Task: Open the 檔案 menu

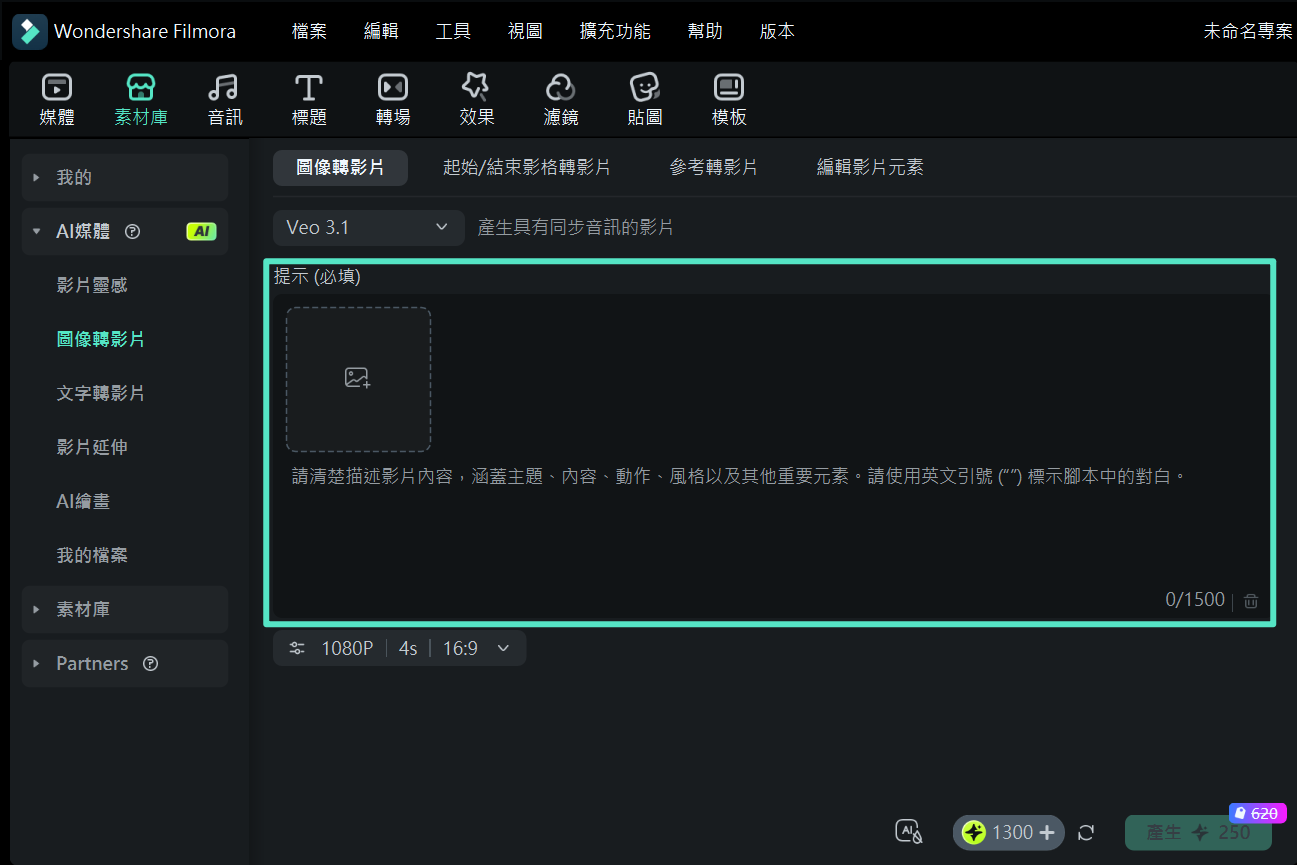Action: click(x=309, y=31)
